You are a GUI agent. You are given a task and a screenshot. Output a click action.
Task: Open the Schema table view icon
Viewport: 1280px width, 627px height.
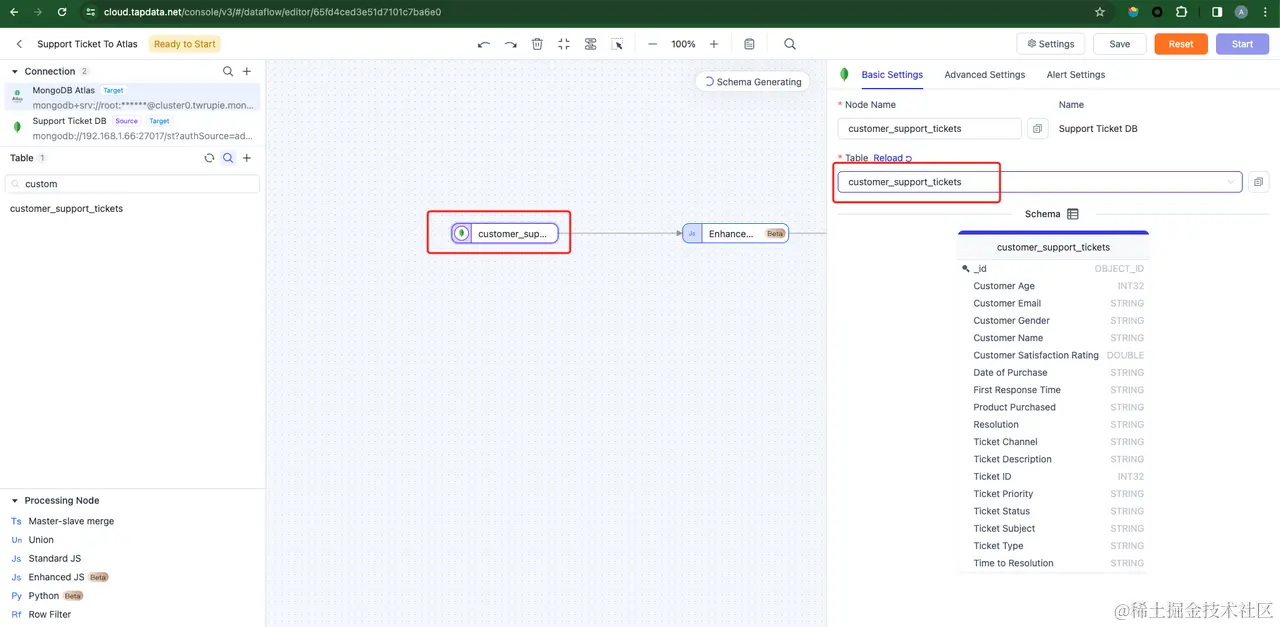click(1073, 214)
